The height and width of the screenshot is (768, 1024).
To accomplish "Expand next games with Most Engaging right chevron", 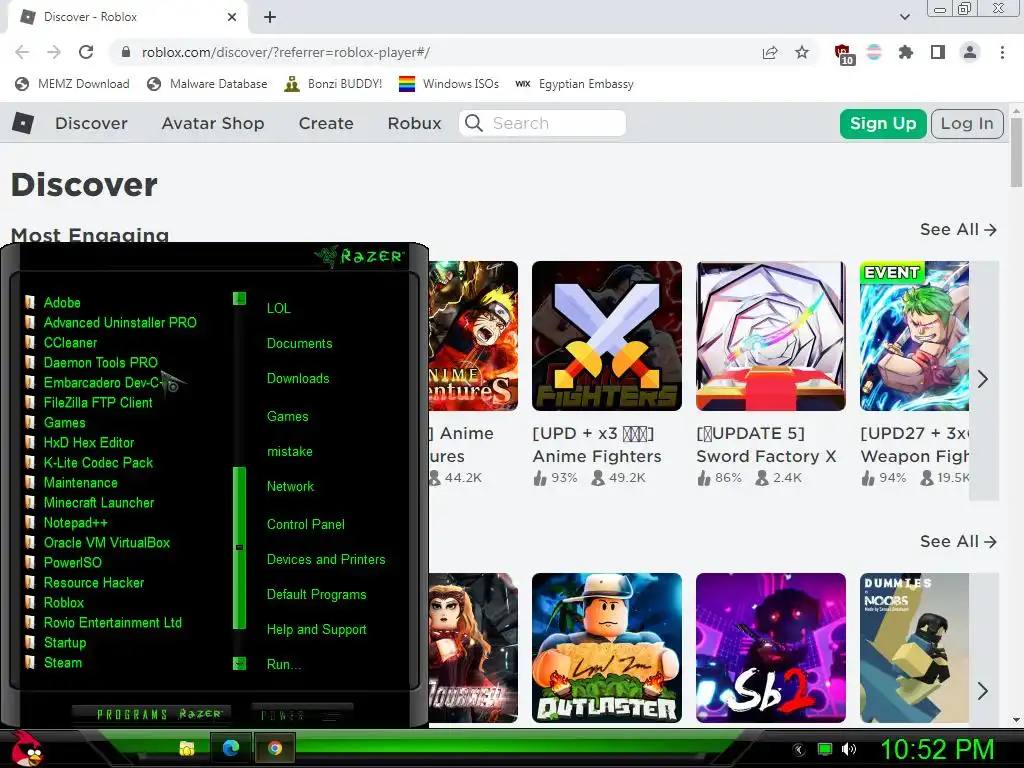I will point(984,379).
